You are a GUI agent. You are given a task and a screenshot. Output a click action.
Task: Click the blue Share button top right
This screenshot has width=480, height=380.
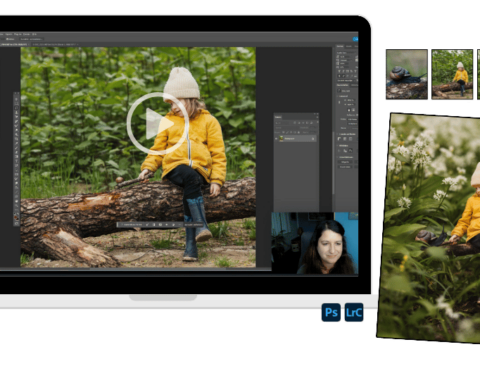(x=356, y=39)
